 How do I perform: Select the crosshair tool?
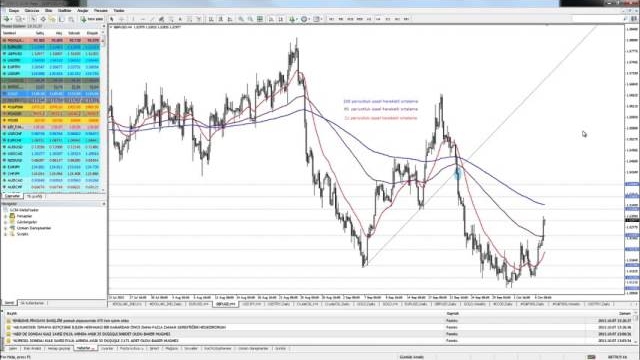click(122, 19)
